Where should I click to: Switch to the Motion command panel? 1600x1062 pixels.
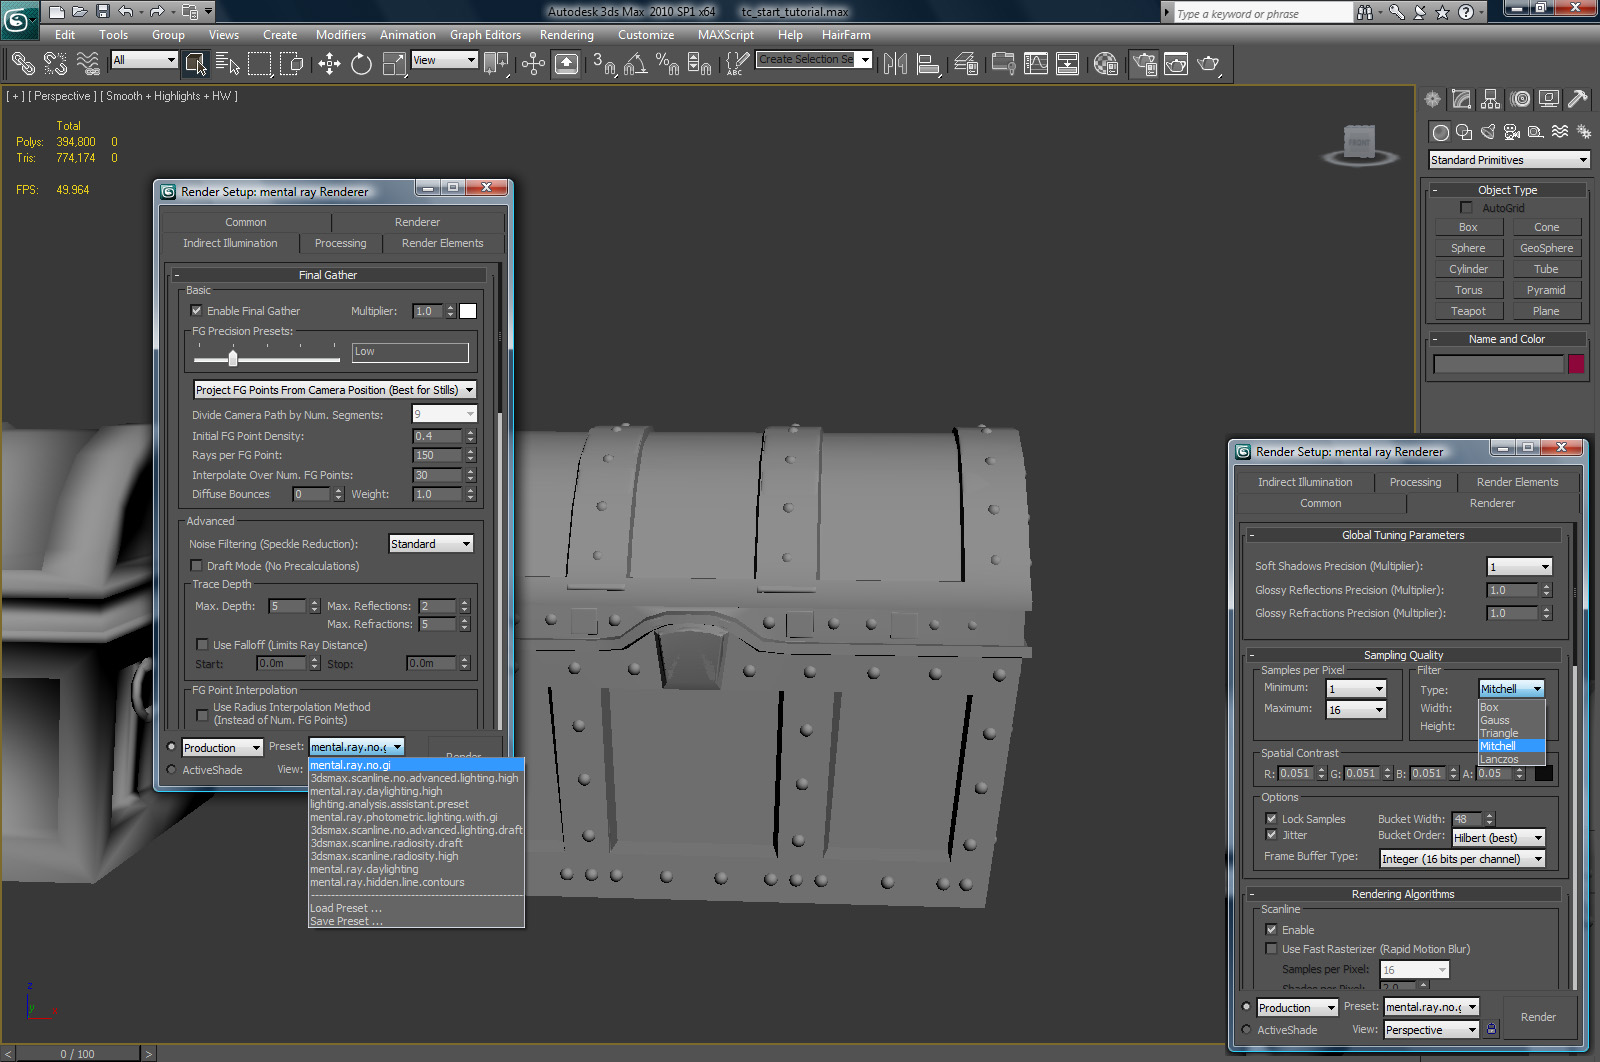(x=1520, y=99)
